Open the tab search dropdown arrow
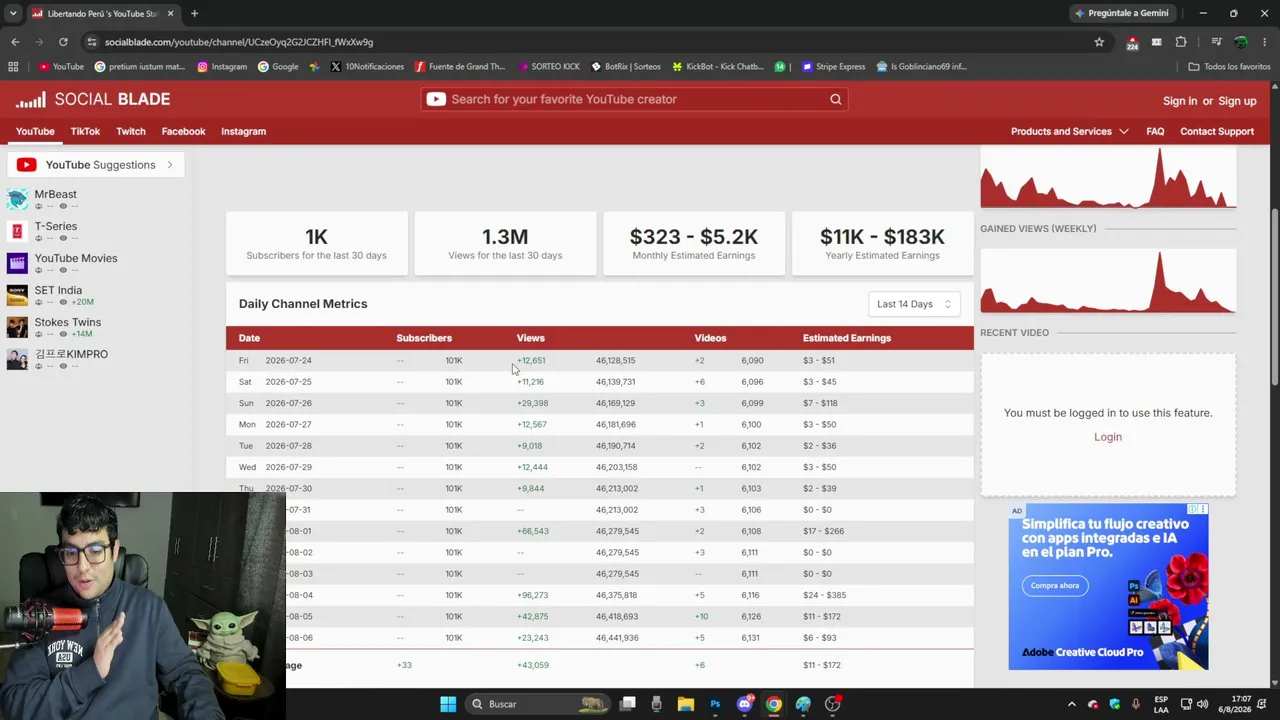This screenshot has width=1280, height=720. point(13,13)
